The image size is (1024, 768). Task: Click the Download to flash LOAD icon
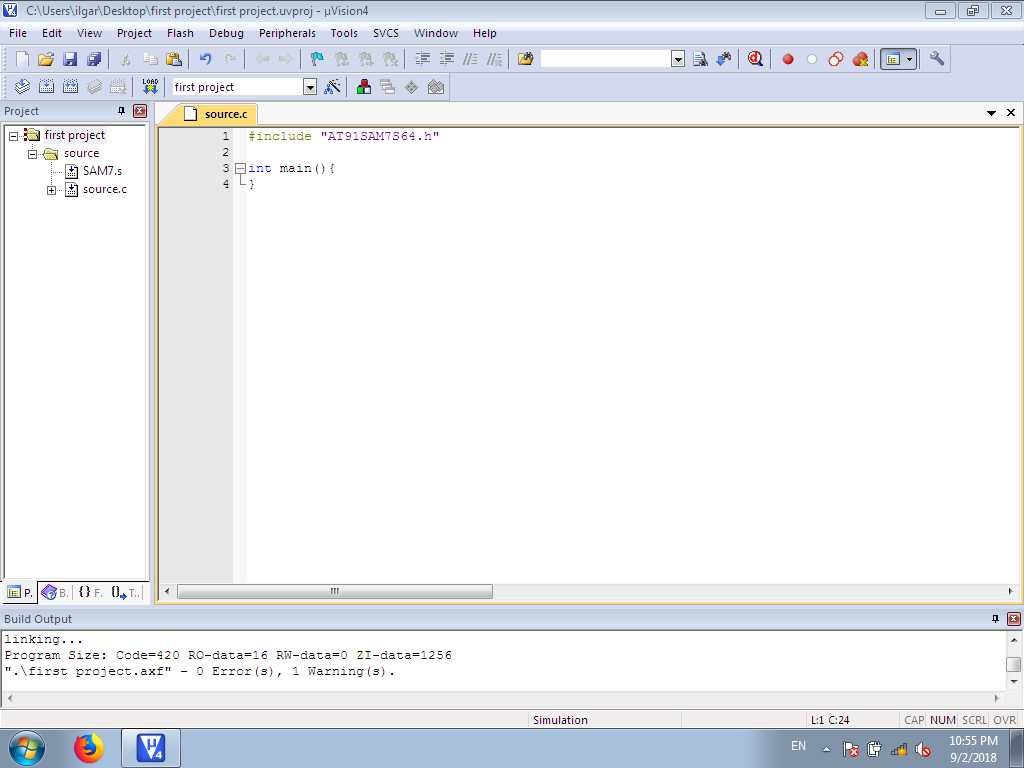[x=150, y=87]
